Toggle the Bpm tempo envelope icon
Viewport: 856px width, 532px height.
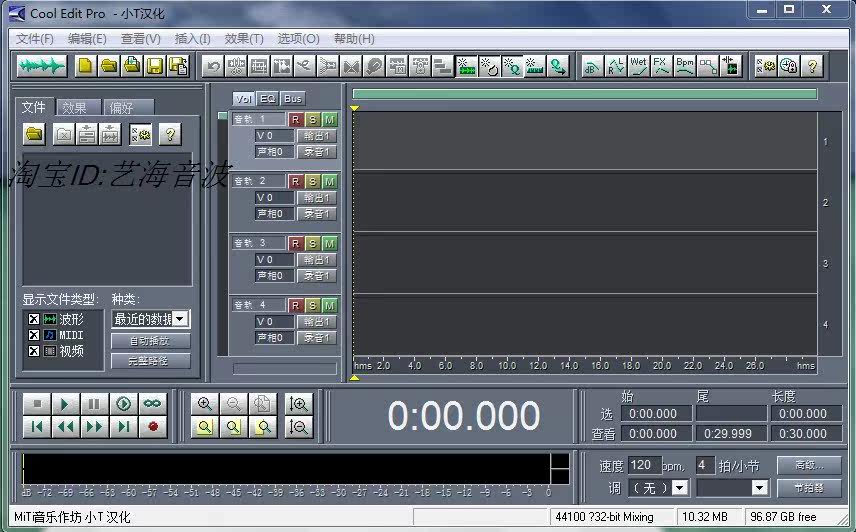click(685, 67)
